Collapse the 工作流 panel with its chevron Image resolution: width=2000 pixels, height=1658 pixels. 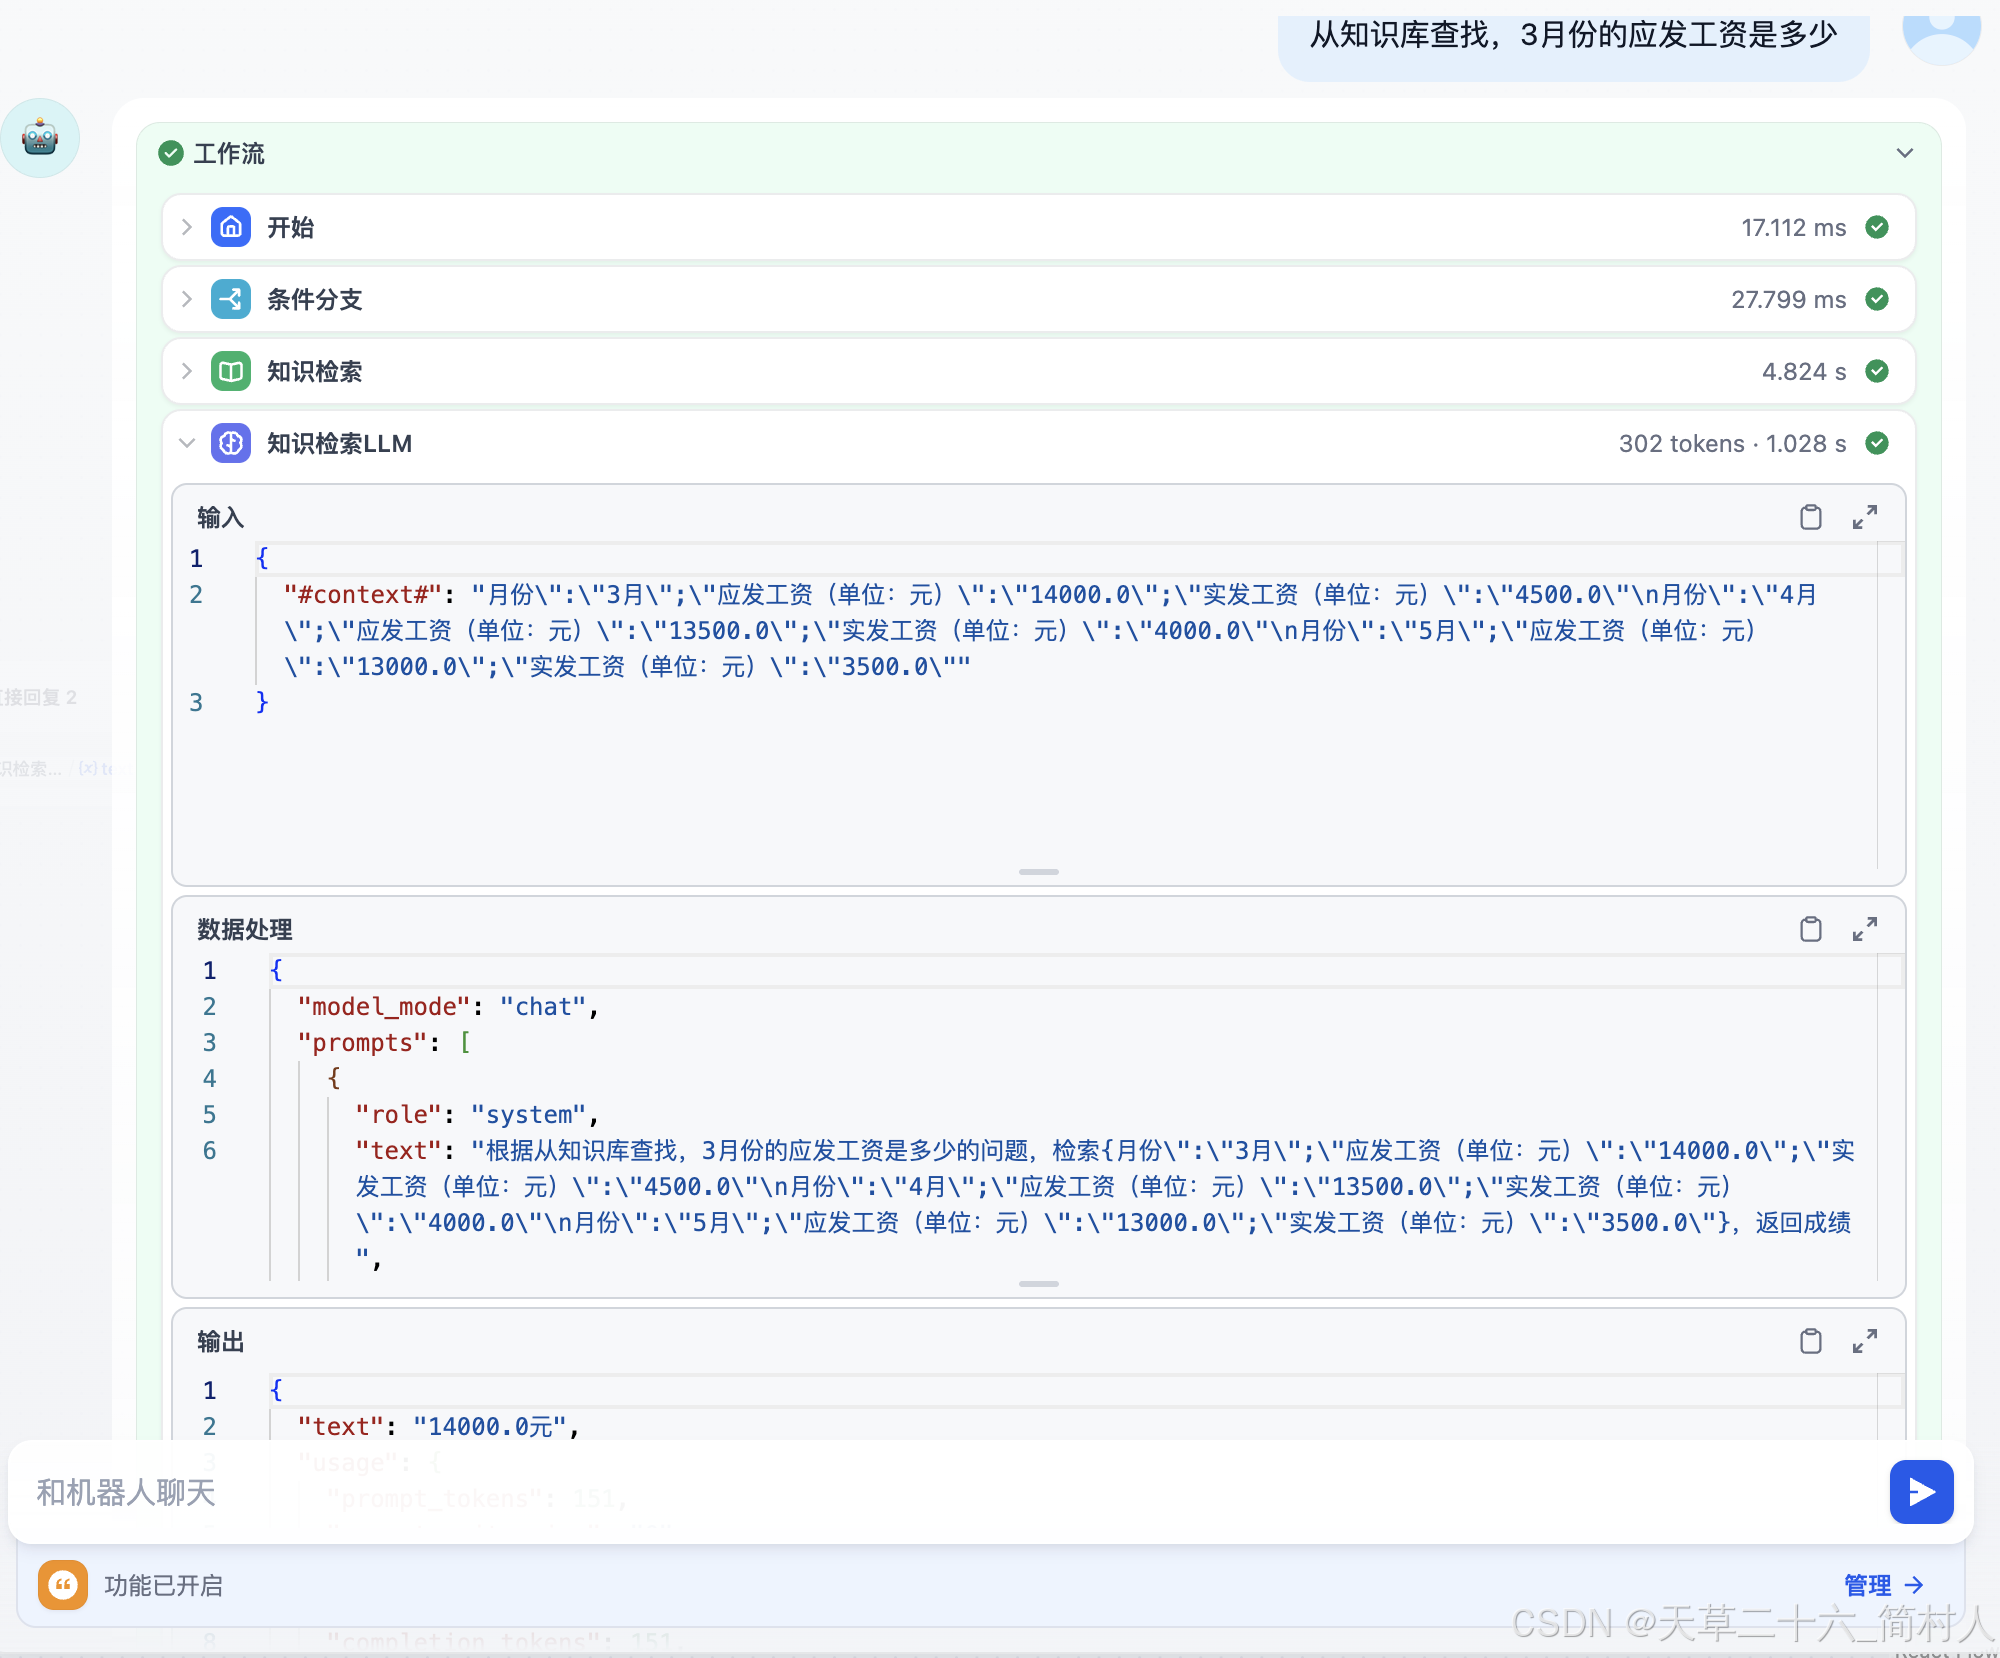point(1904,153)
